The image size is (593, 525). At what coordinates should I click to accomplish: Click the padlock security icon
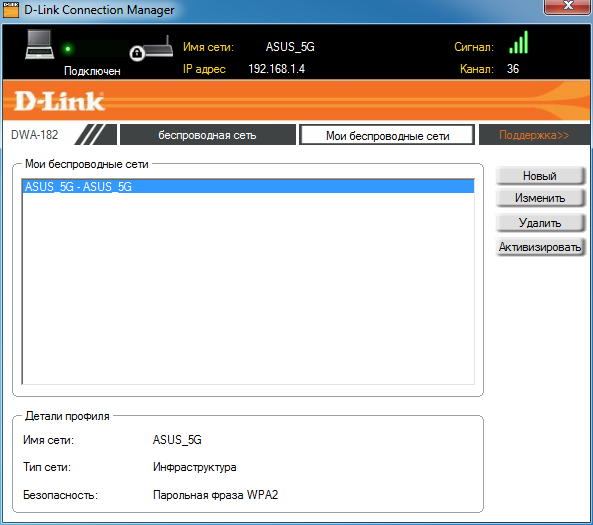[x=137, y=53]
